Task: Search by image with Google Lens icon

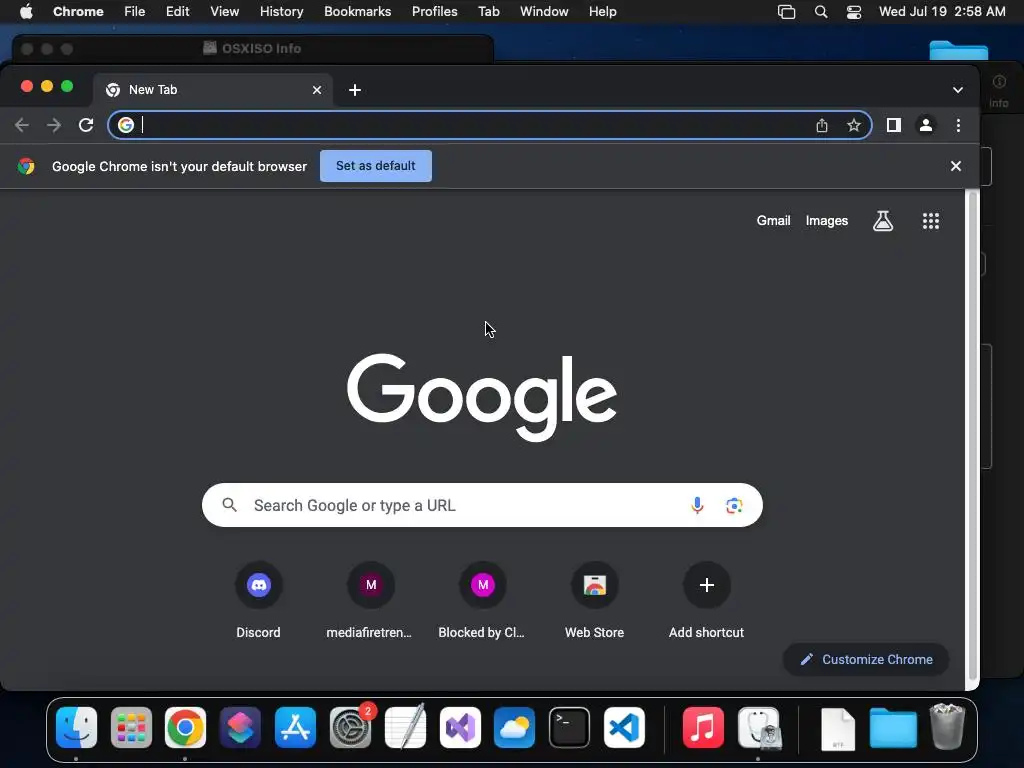Action: 734,505
